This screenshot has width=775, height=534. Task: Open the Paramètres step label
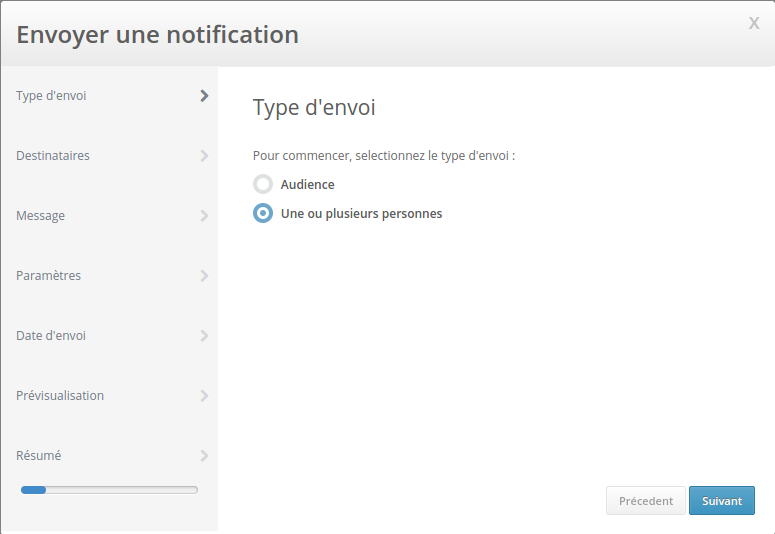tap(49, 276)
